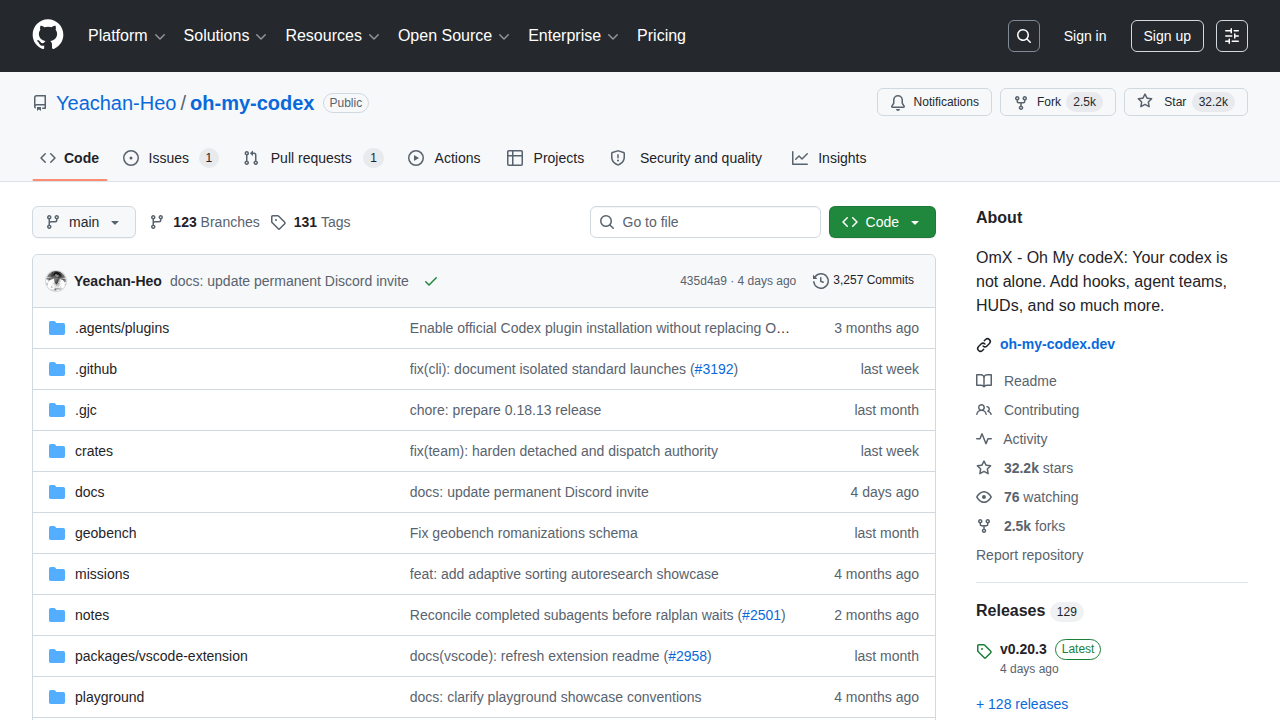The height and width of the screenshot is (720, 1280).
Task: Click the repository book icon beside Yeachan-Heo
Action: click(40, 103)
